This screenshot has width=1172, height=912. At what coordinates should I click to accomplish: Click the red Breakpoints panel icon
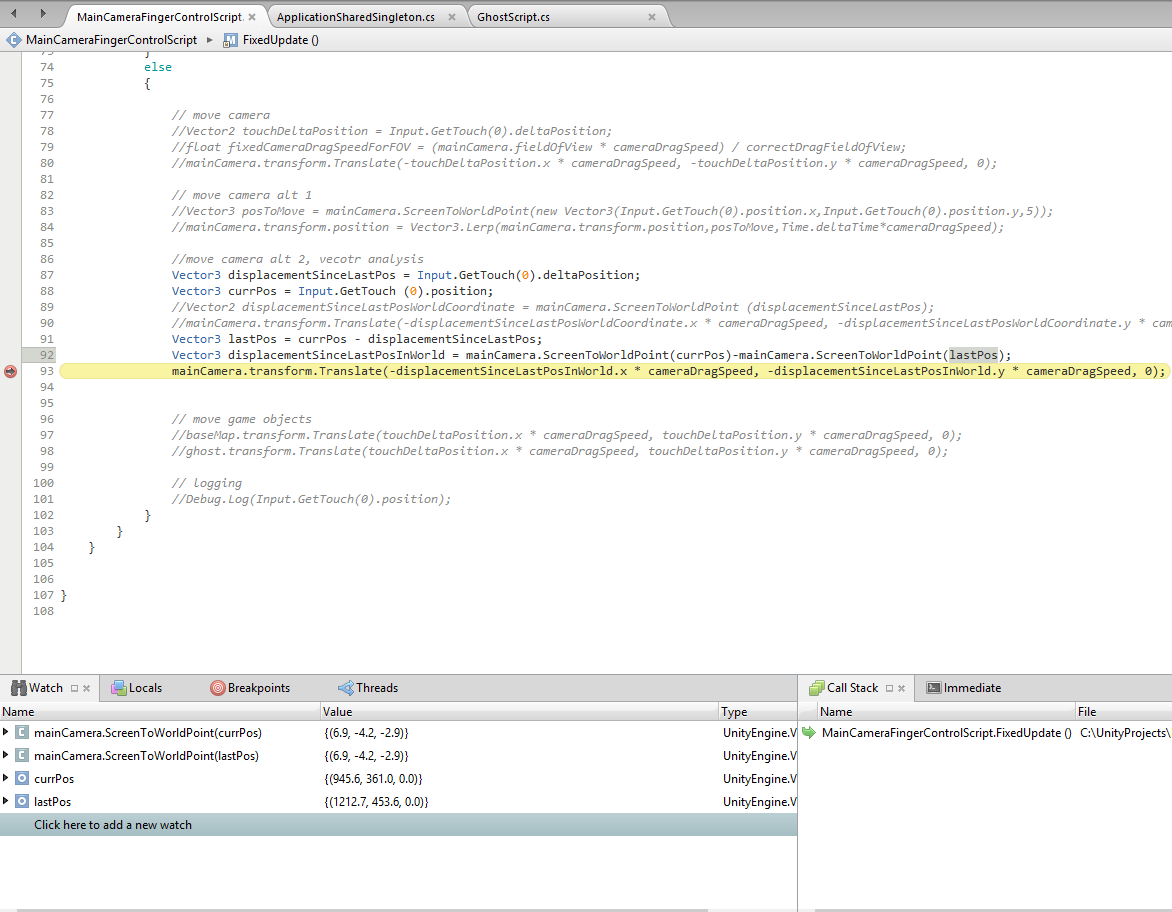click(216, 687)
